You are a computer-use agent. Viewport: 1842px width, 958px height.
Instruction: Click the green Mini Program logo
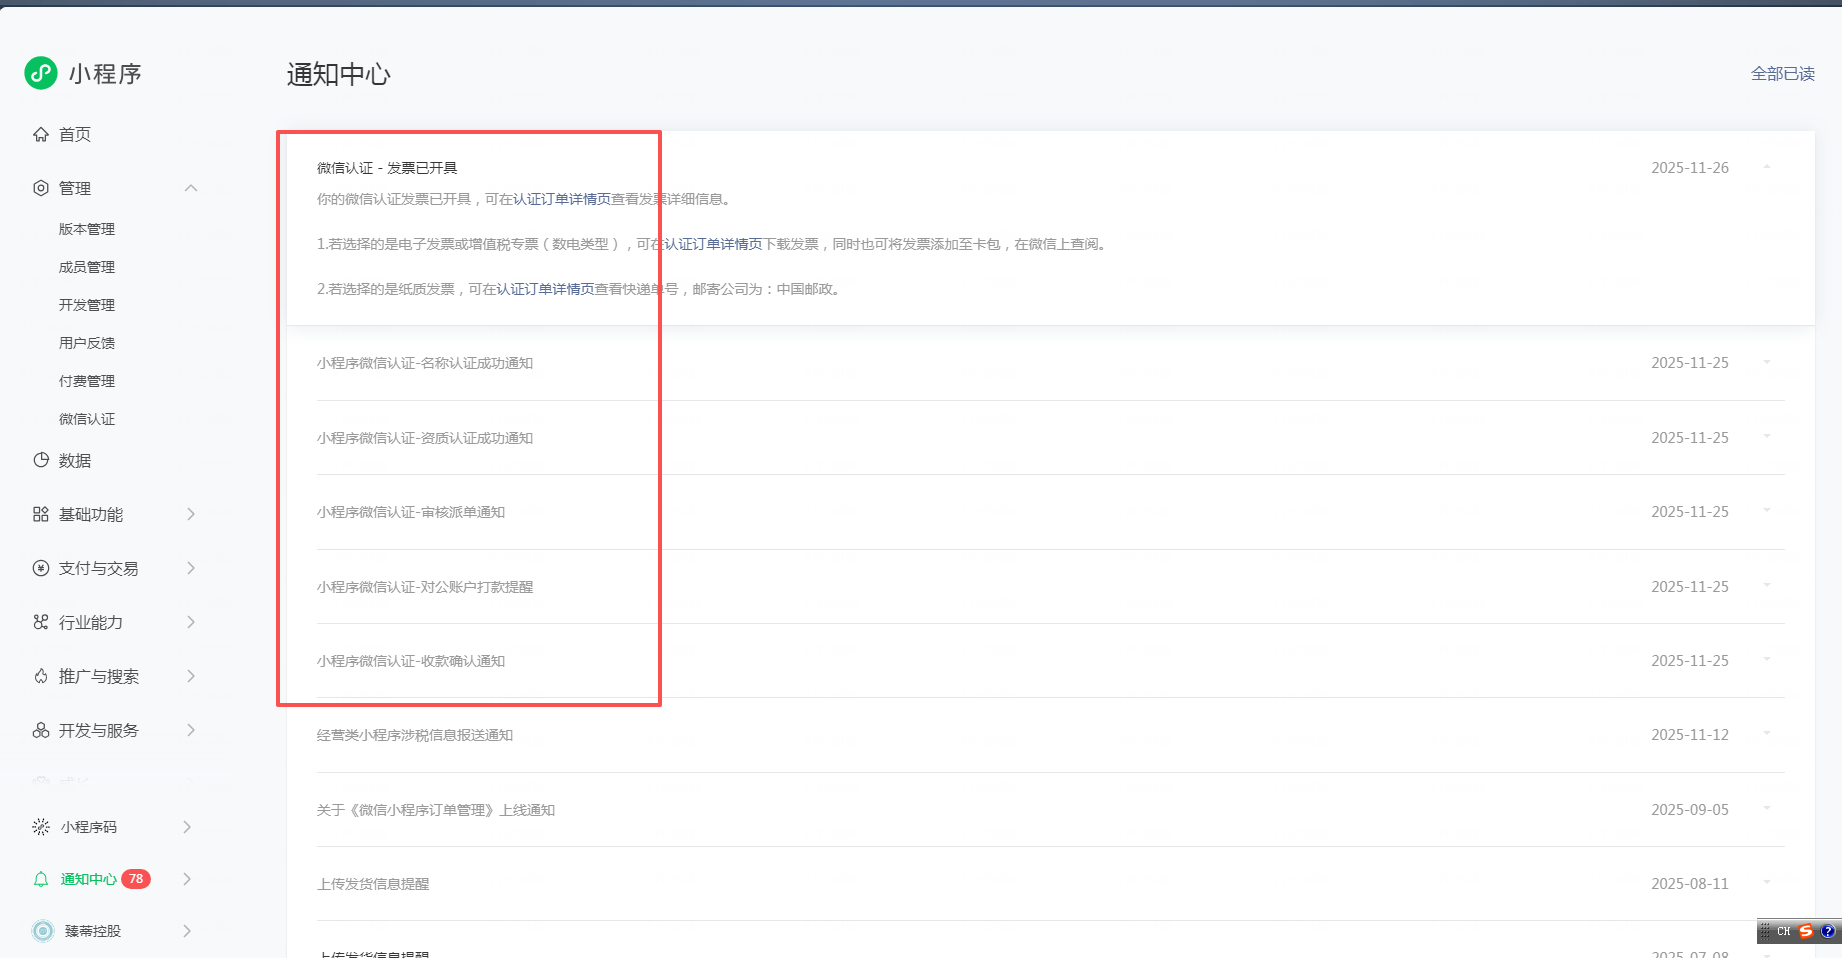[41, 73]
